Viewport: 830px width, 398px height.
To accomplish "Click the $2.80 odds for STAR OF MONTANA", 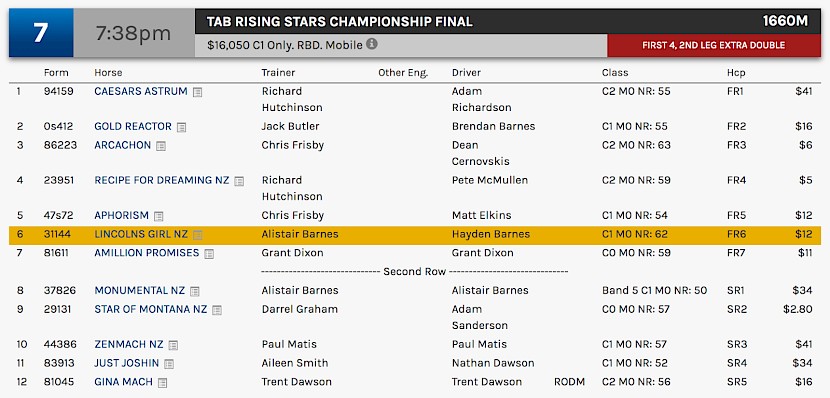I will 798,309.
